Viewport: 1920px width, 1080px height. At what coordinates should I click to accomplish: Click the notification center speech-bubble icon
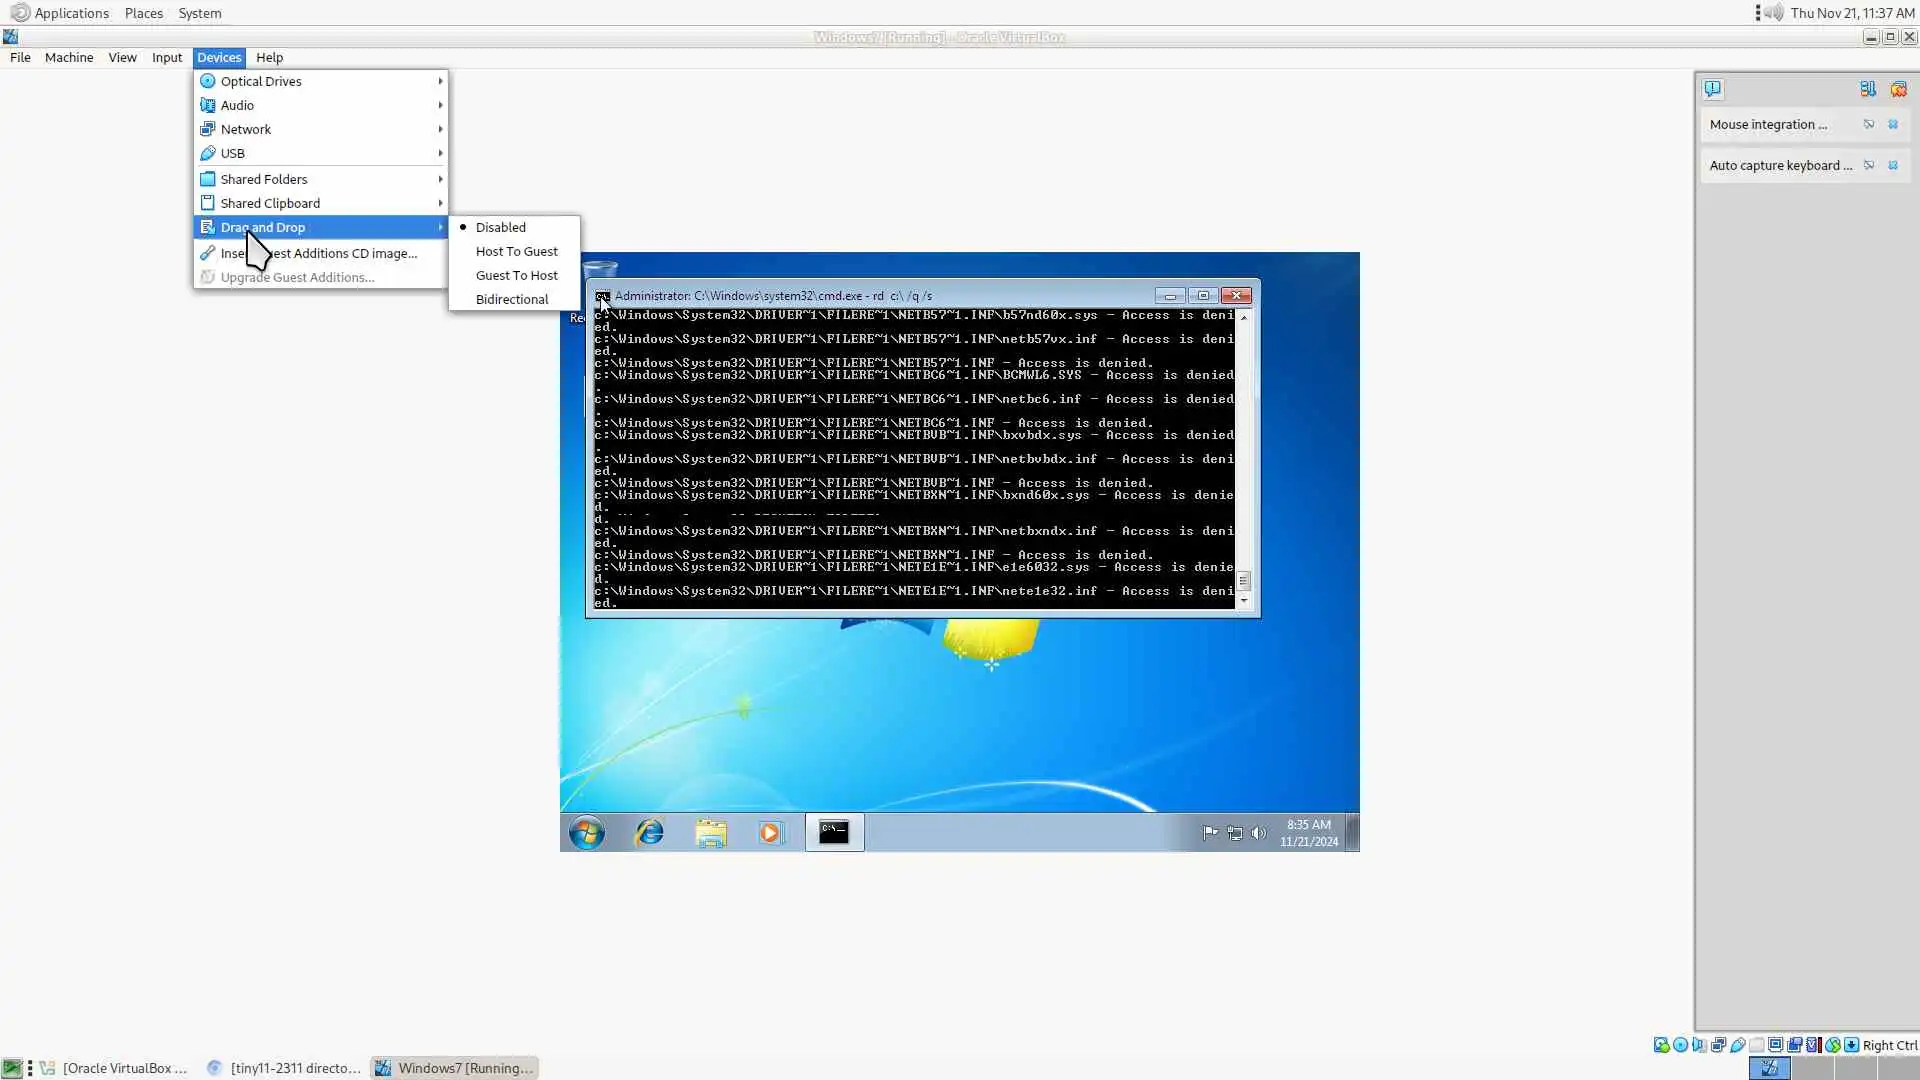coord(1712,89)
